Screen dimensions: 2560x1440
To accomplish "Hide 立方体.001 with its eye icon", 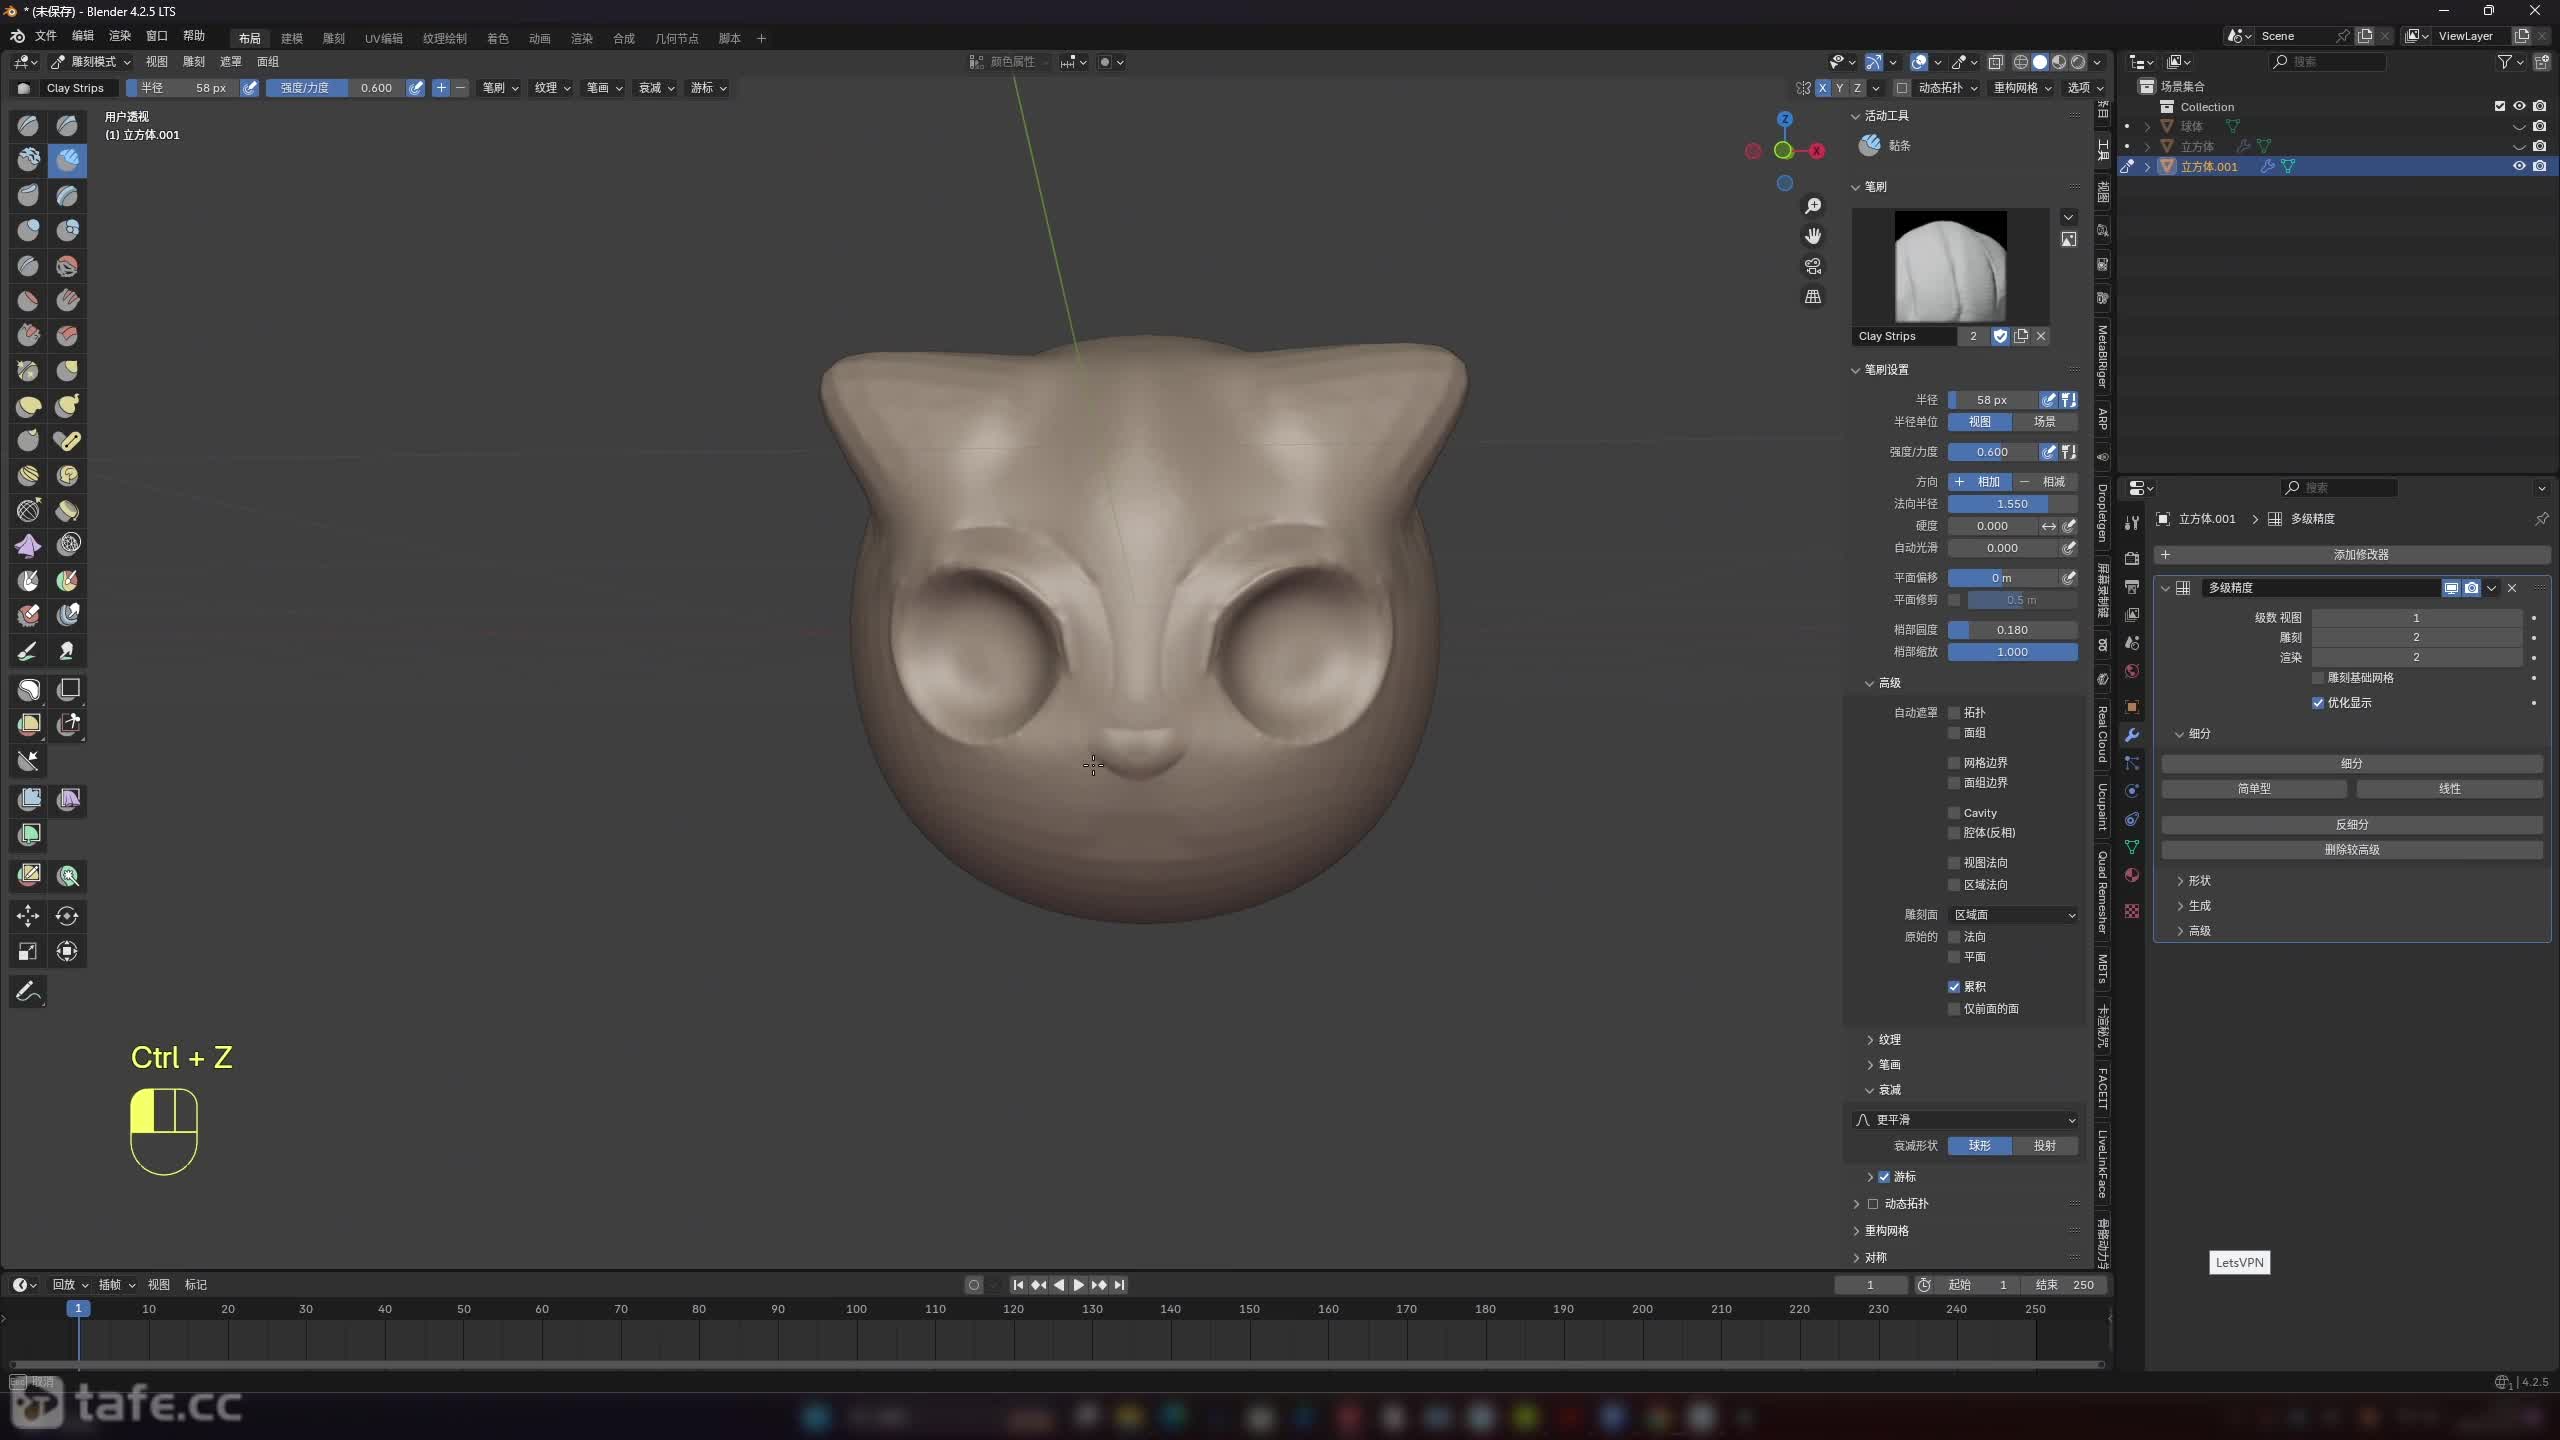I will [2519, 167].
